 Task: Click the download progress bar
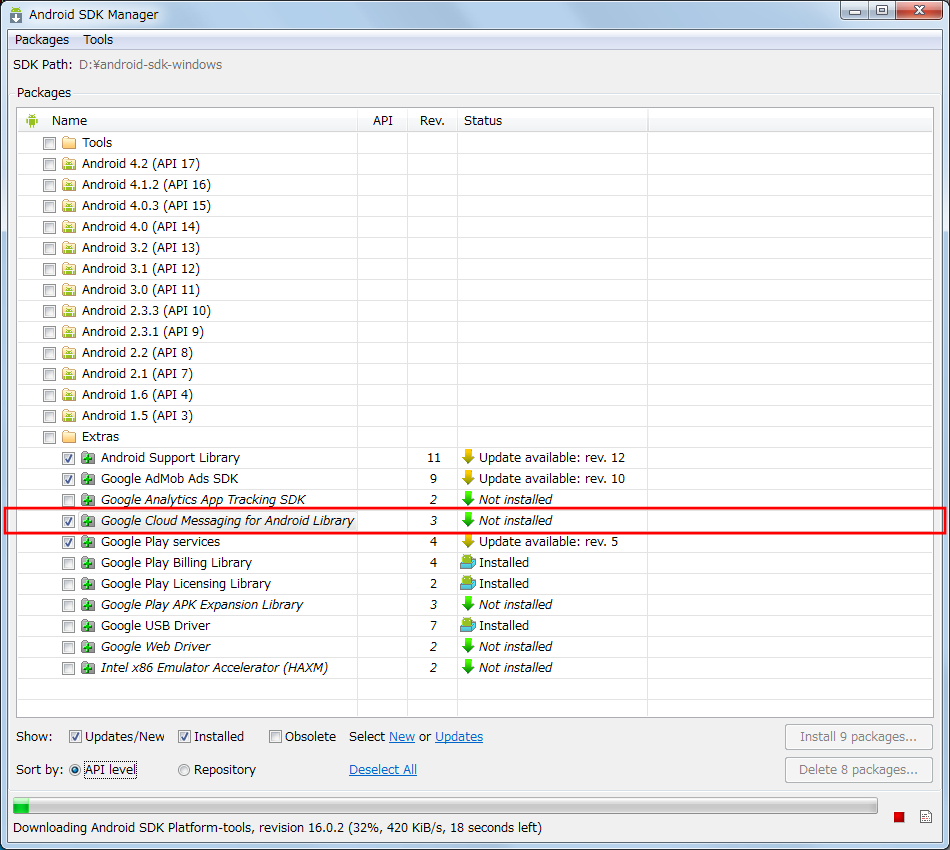445,806
